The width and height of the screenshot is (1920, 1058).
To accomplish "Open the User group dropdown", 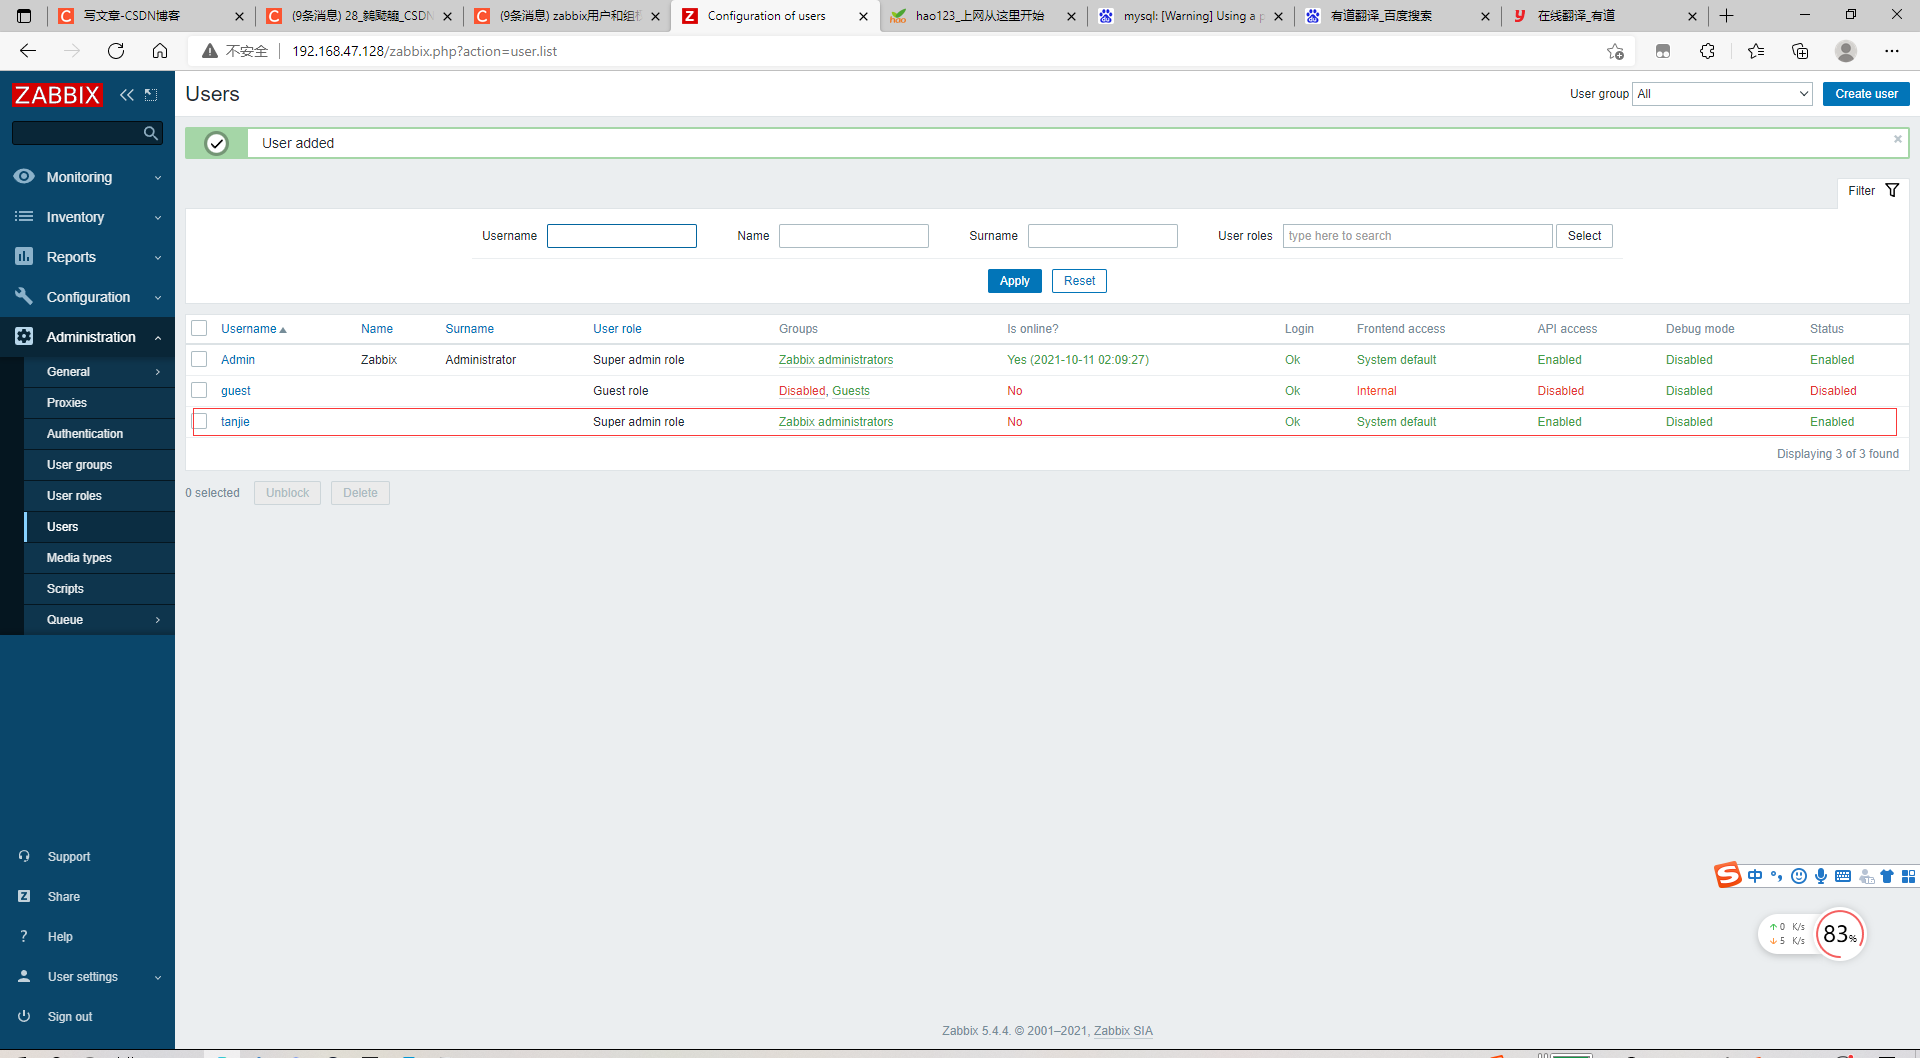I will (1722, 94).
